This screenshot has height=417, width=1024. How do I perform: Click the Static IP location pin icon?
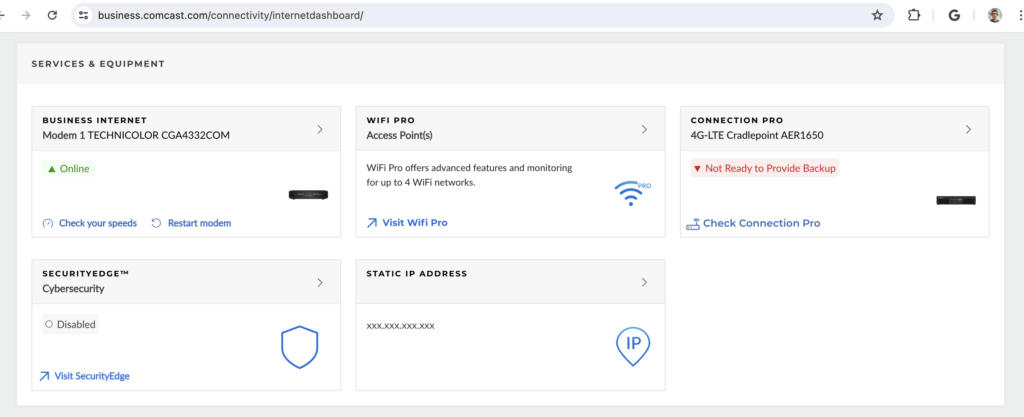point(633,345)
